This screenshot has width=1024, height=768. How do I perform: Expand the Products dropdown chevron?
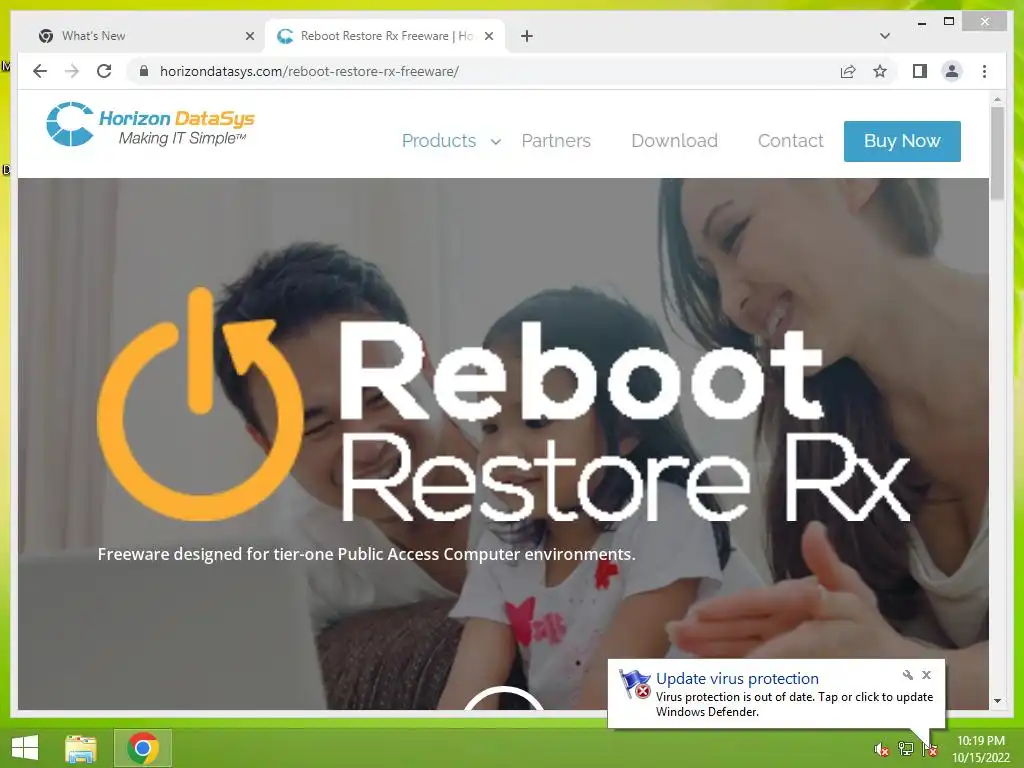[496, 141]
